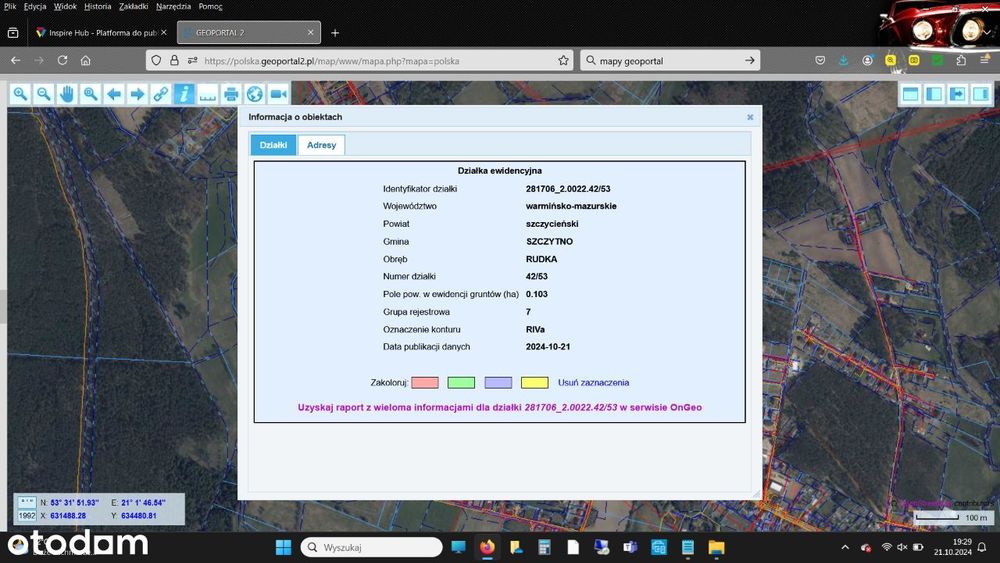Click the Windows taskbar search field
Viewport: 1000px width, 563px height.
pyautogui.click(x=372, y=547)
